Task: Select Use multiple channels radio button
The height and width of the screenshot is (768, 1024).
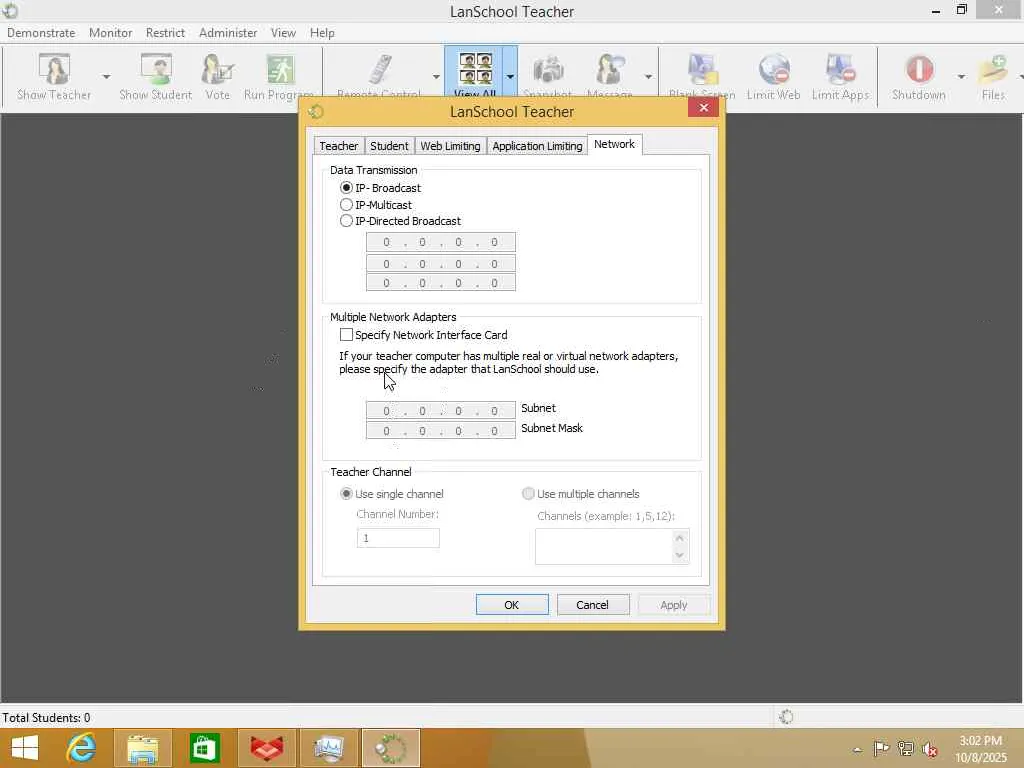Action: coord(528,494)
